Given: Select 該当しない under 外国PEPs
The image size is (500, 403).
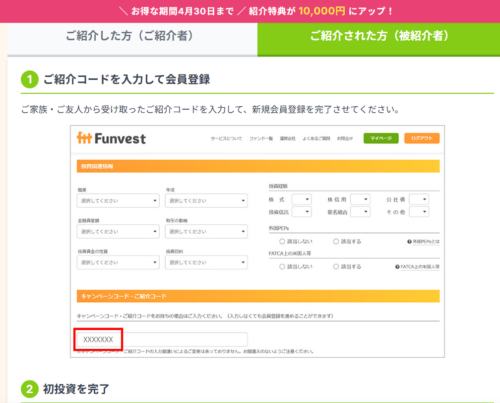Looking at the screenshot, I should pos(282,241).
